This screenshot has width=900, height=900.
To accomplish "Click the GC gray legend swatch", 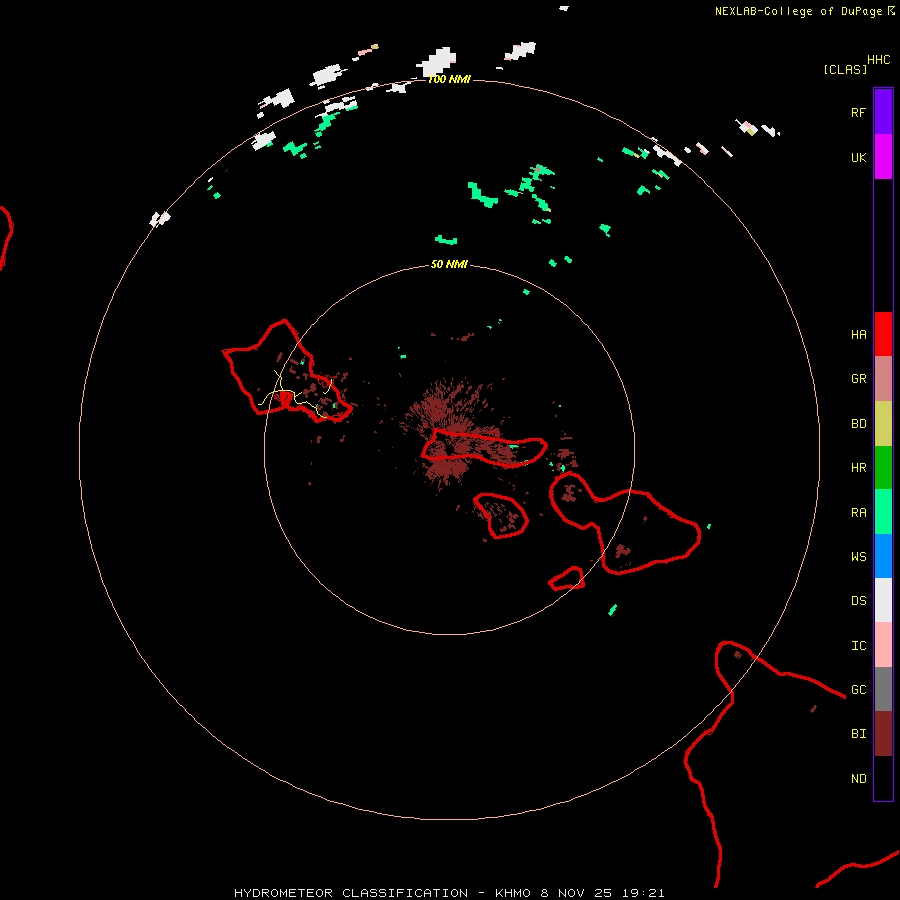I will click(x=883, y=689).
